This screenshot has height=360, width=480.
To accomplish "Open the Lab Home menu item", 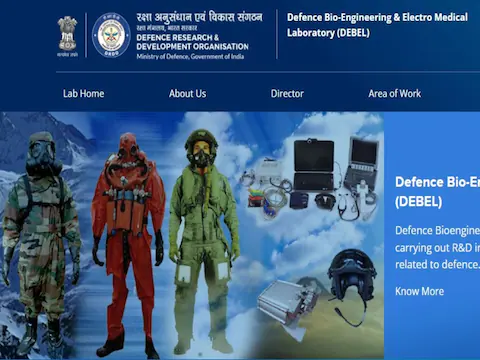I will [x=83, y=94].
